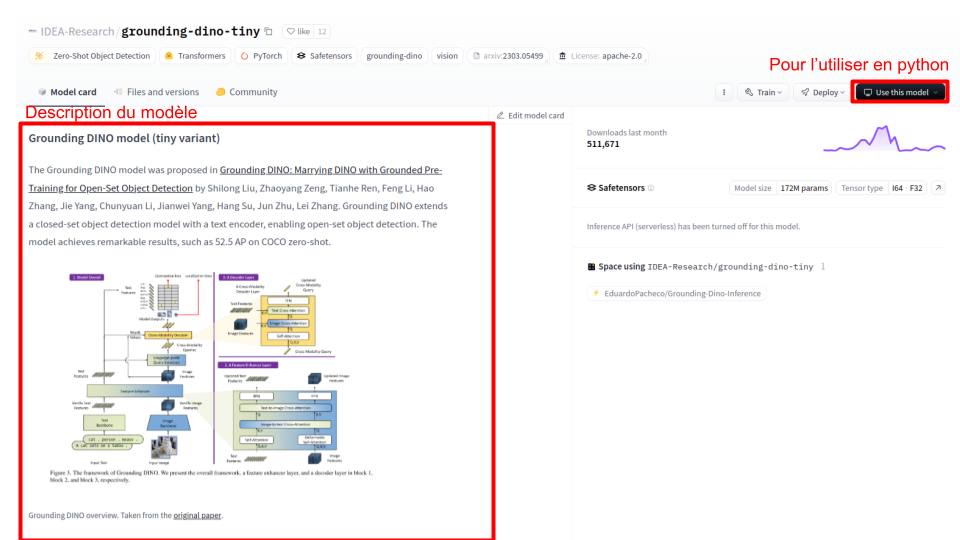Click the Safetensors info icon
The image size is (960, 540).
[x=651, y=188]
